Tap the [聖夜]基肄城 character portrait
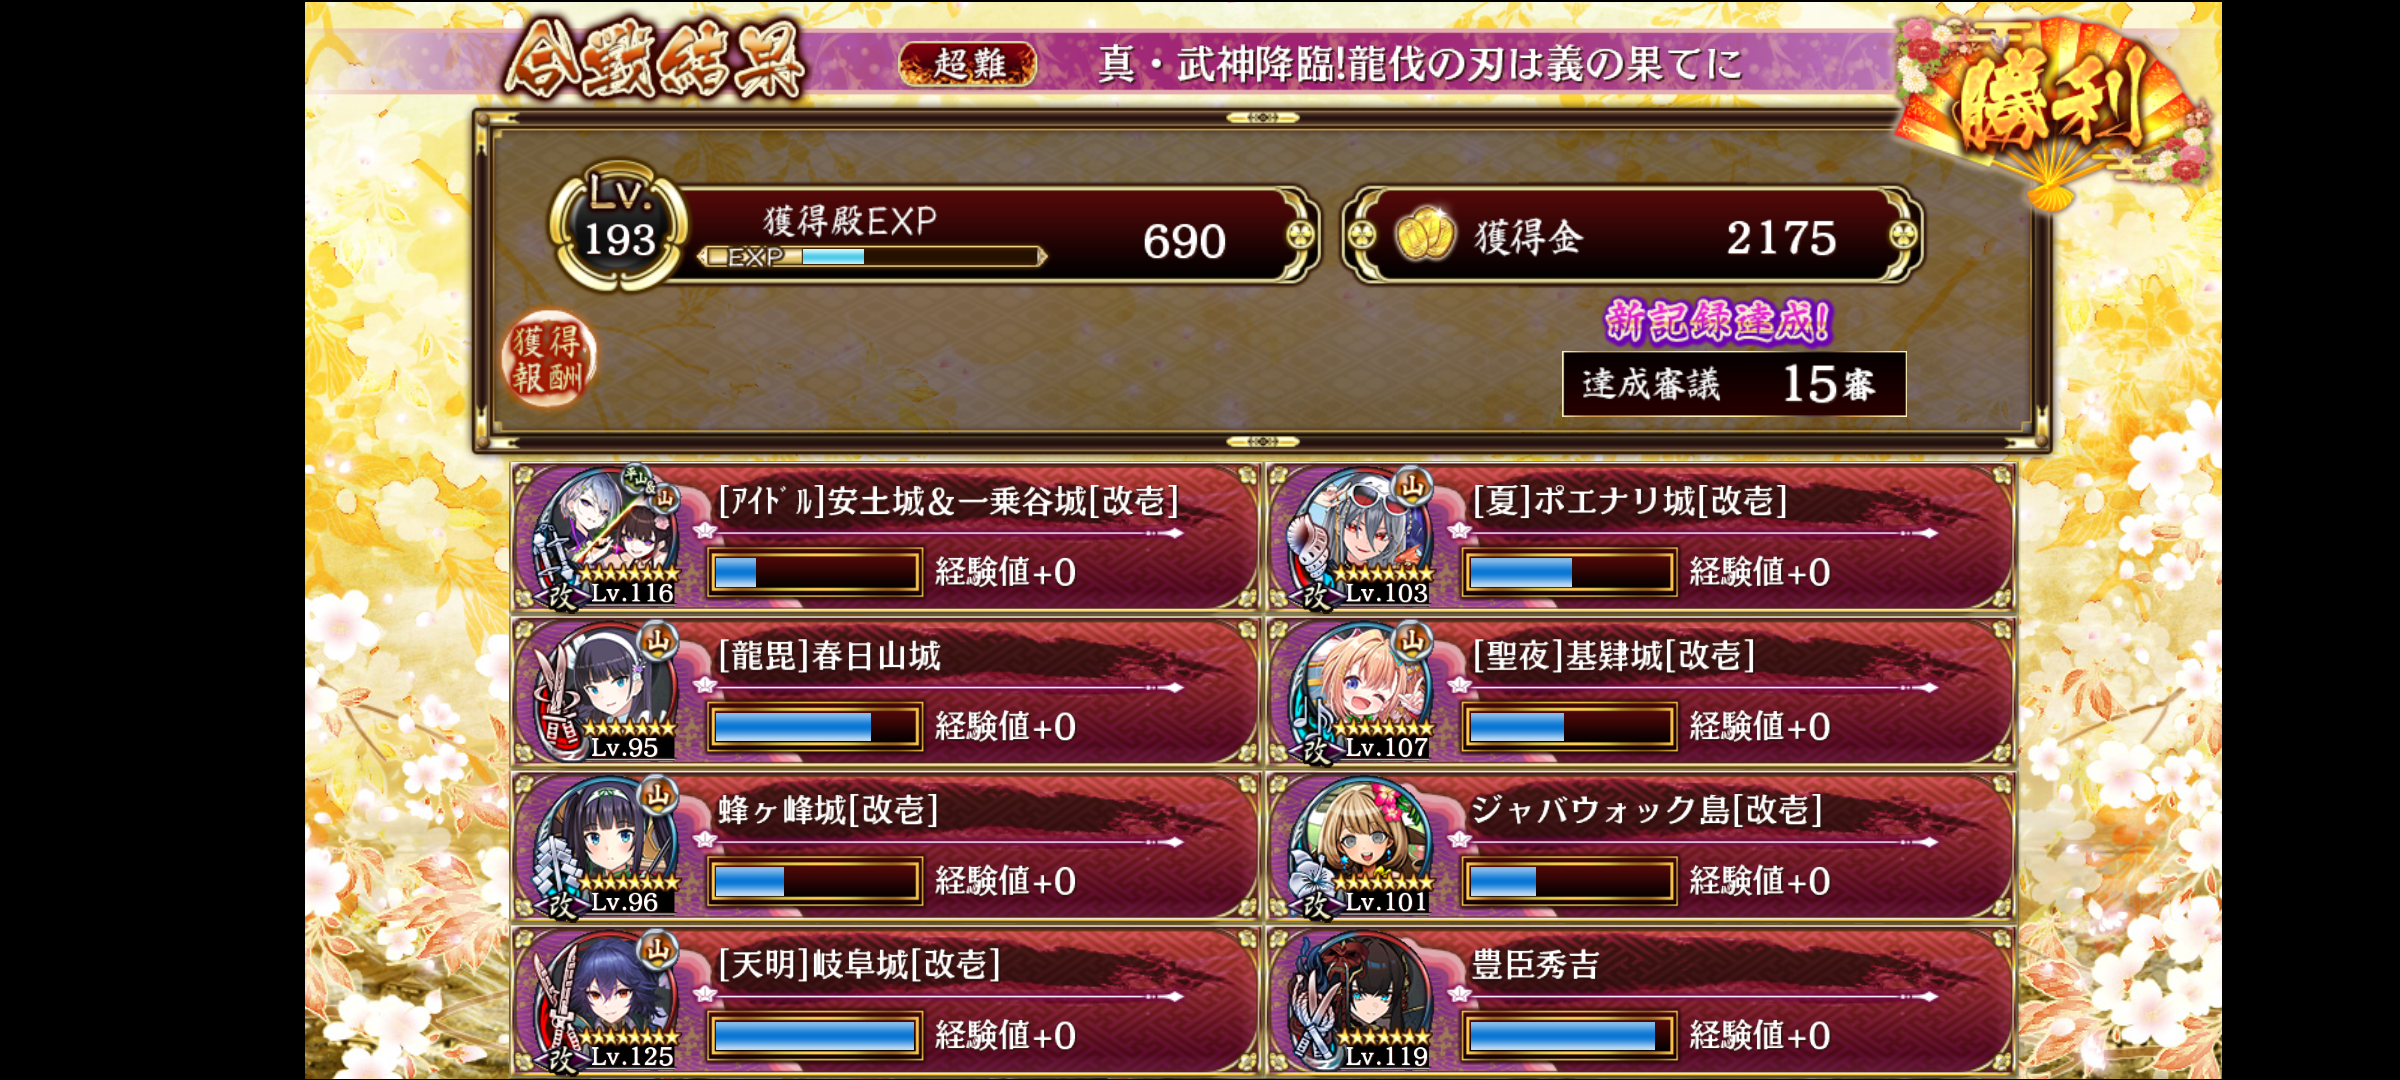The width and height of the screenshot is (2400, 1080). (x=1362, y=692)
